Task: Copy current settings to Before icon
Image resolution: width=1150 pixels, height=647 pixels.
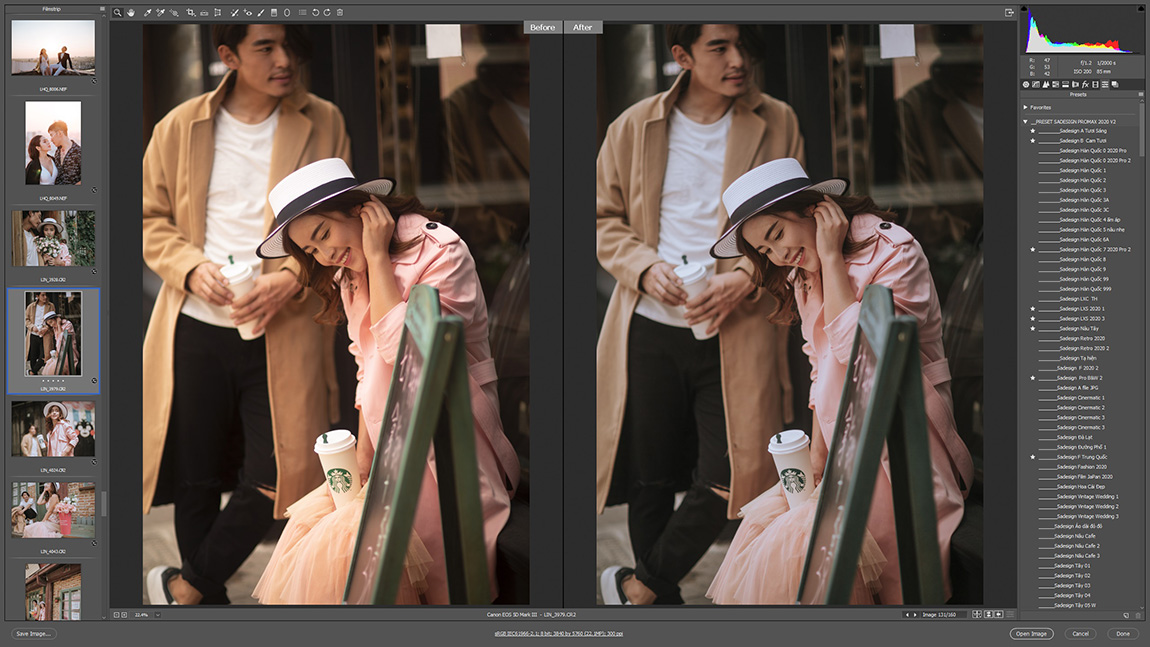Action: (x=999, y=614)
